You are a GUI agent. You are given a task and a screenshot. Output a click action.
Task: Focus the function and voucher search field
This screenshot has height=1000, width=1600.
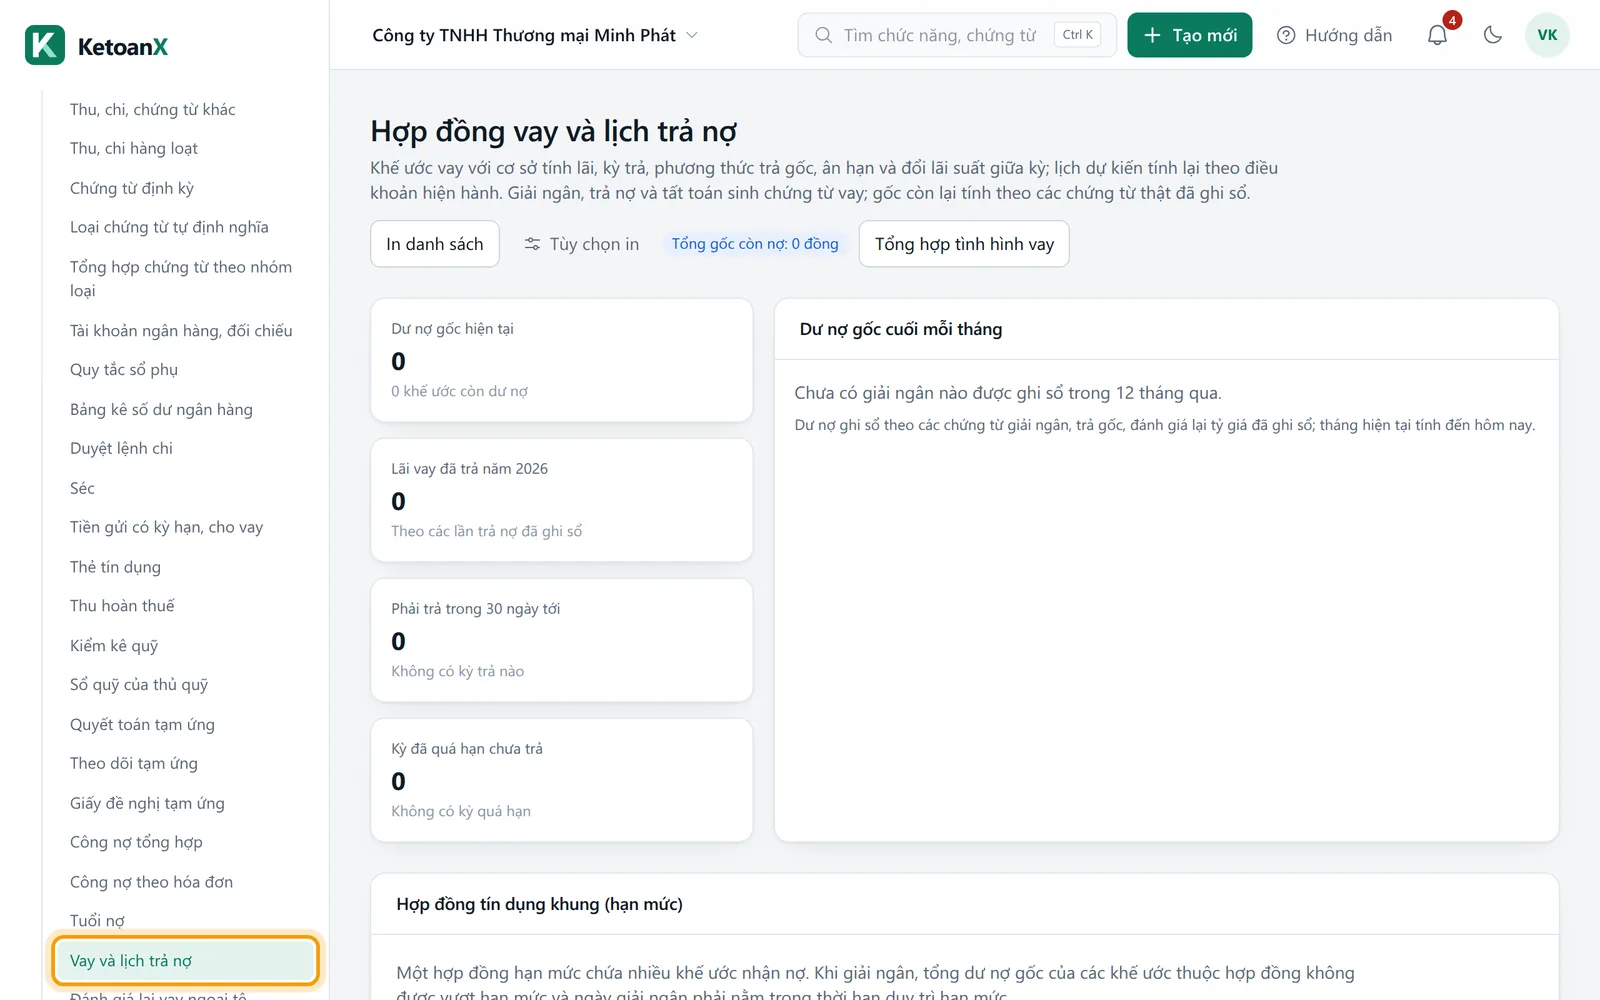pos(957,35)
